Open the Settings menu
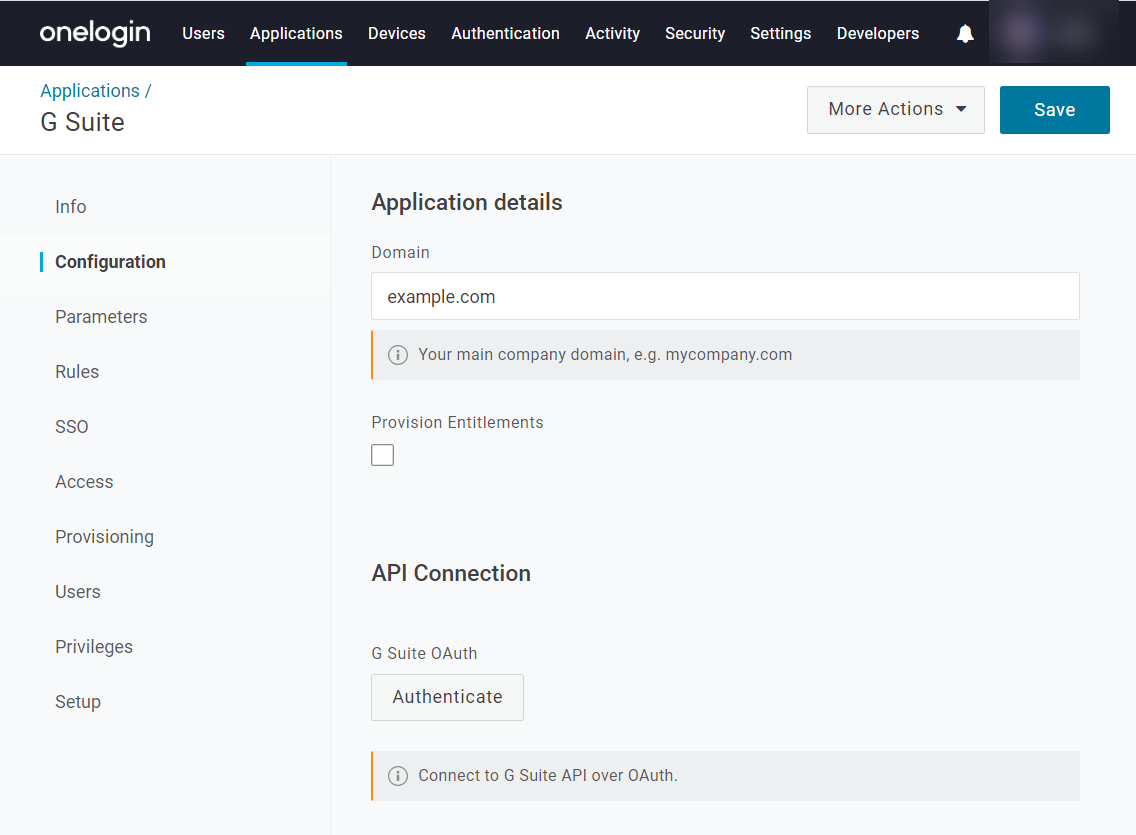The height and width of the screenshot is (835, 1136). pyautogui.click(x=781, y=33)
